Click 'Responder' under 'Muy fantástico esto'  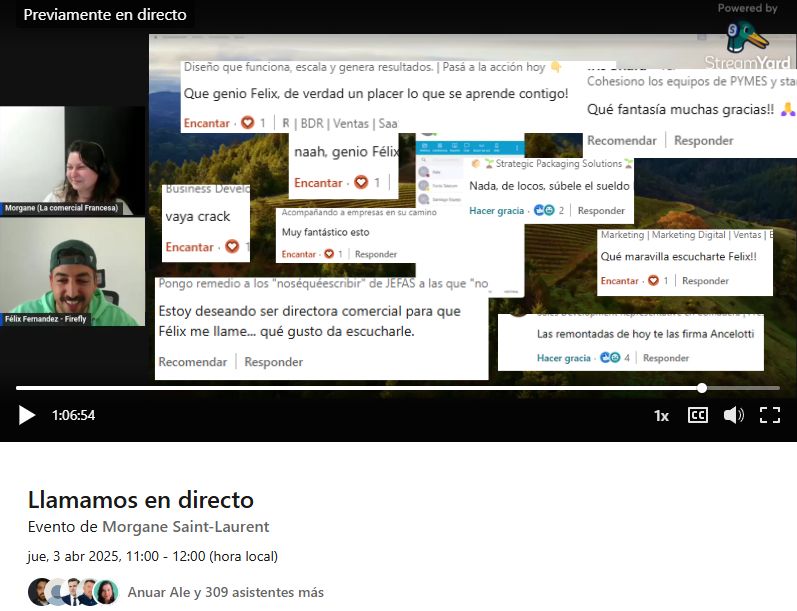click(x=376, y=254)
